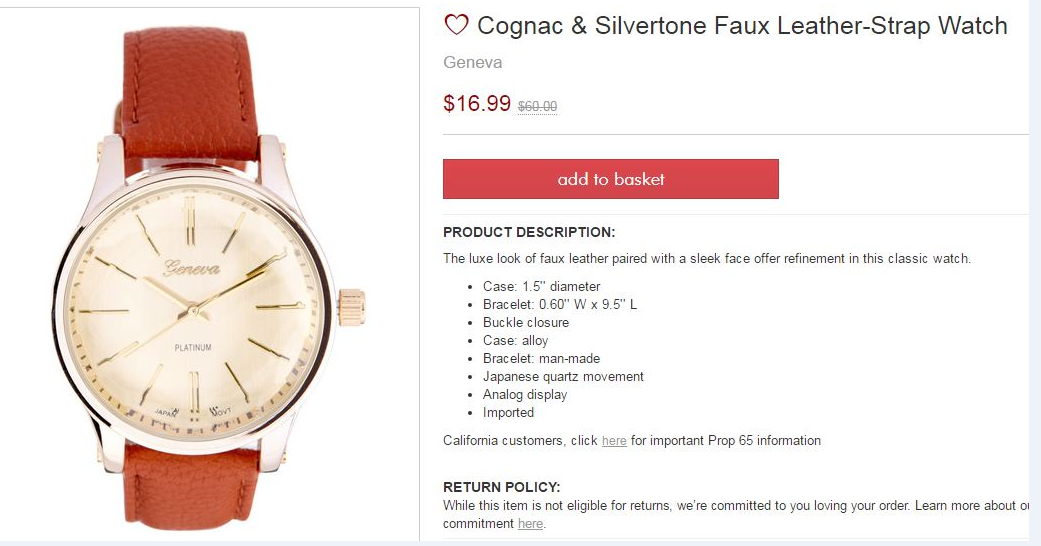
Task: Follow the 'here' link in the return policy
Action: pyautogui.click(x=530, y=524)
